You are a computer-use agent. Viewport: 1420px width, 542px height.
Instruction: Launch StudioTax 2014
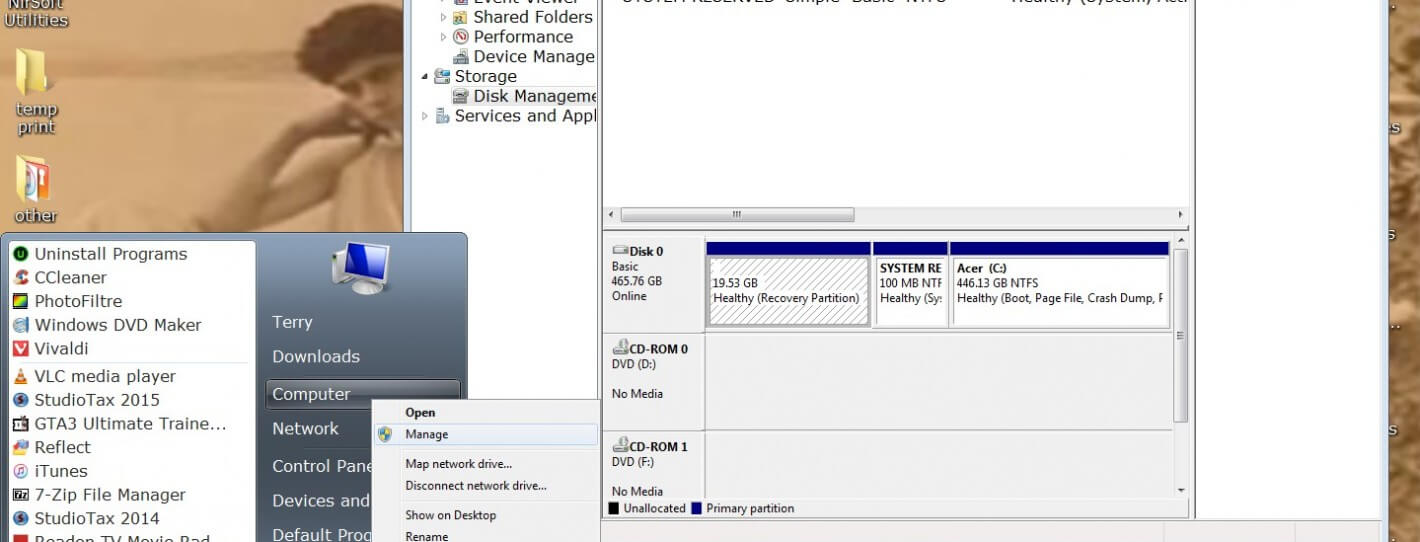click(x=97, y=519)
